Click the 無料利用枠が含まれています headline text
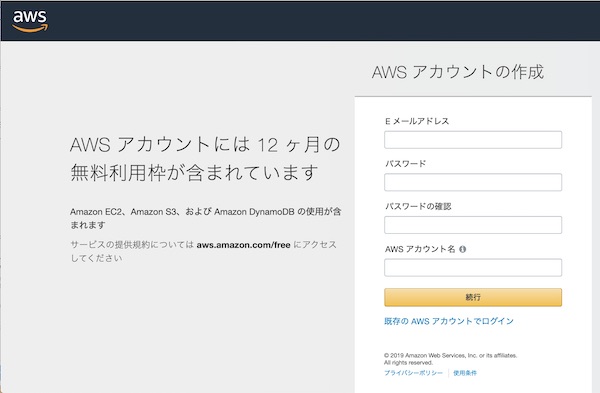 pos(194,173)
